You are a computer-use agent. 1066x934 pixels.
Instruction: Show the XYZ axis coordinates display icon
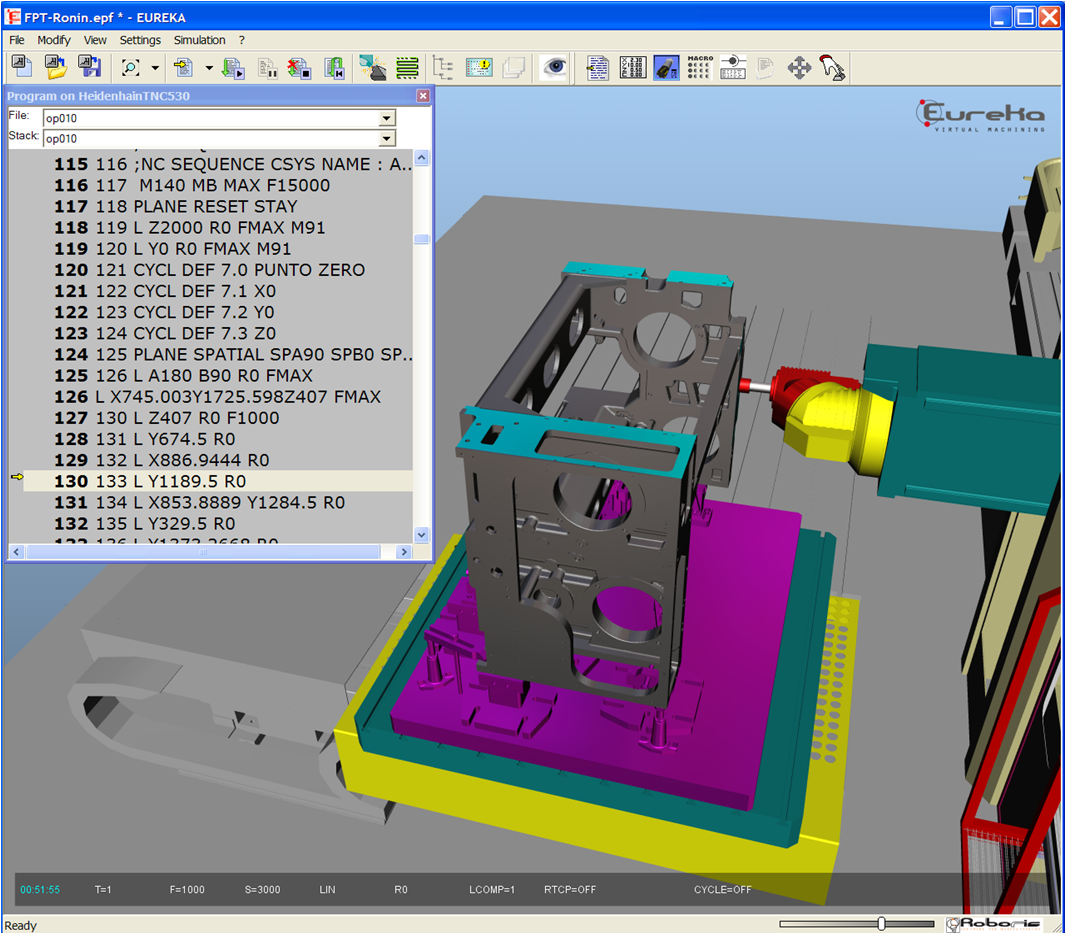[x=633, y=67]
